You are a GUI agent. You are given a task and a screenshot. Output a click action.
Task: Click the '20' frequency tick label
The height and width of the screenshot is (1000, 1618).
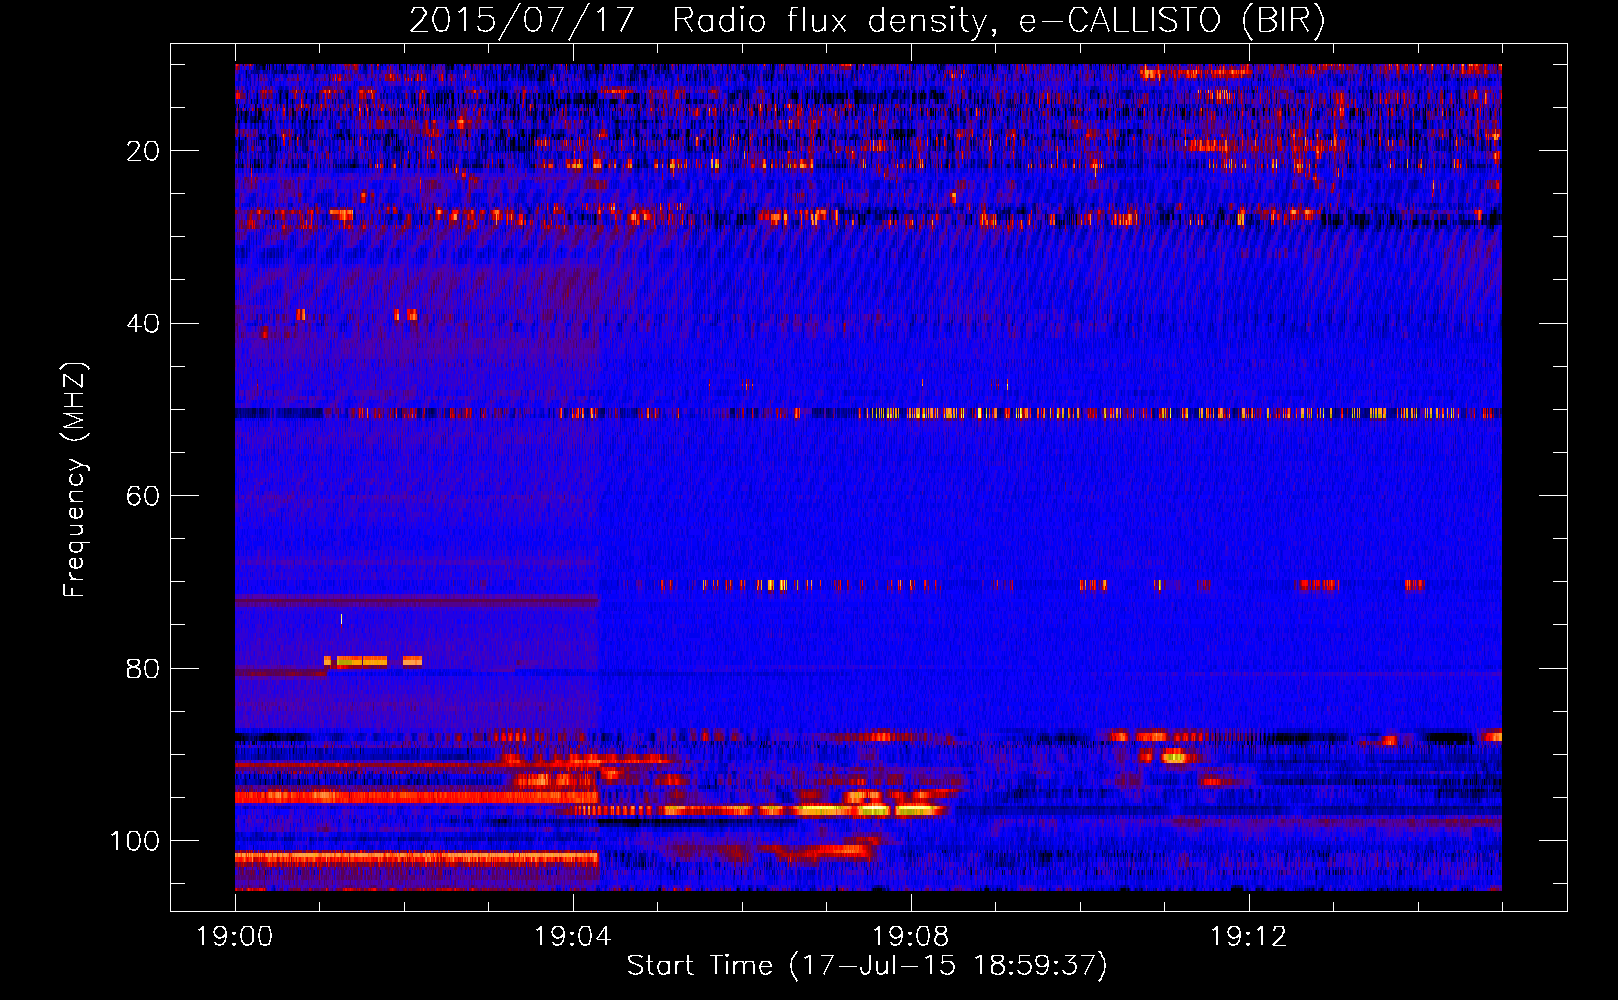click(x=143, y=151)
